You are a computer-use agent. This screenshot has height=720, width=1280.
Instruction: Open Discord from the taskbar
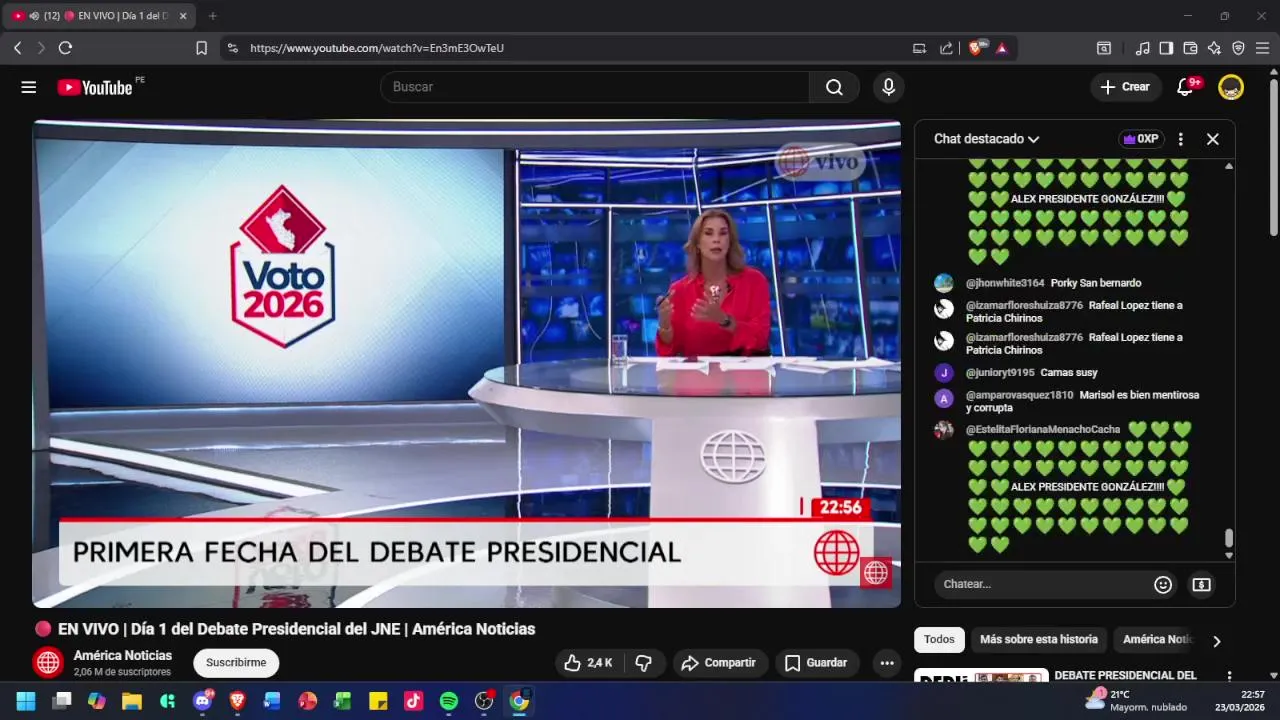tap(201, 701)
